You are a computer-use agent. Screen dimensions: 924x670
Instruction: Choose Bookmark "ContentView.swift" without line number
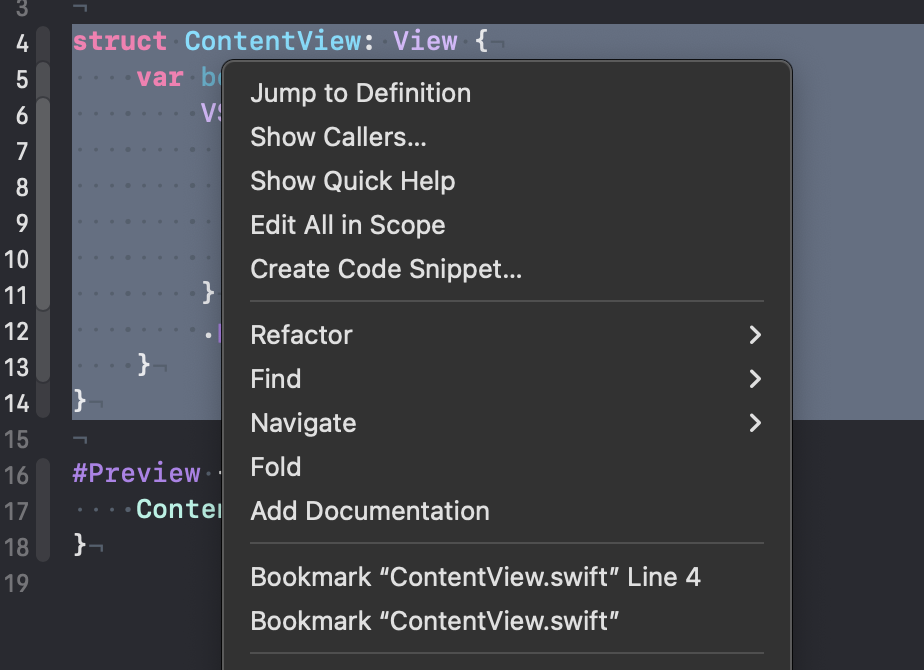[435, 621]
